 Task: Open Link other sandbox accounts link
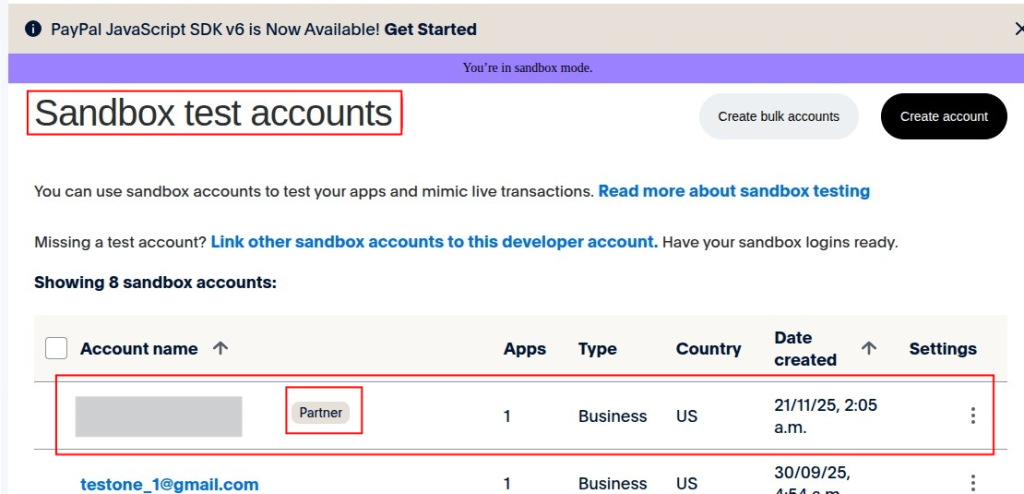coord(434,242)
